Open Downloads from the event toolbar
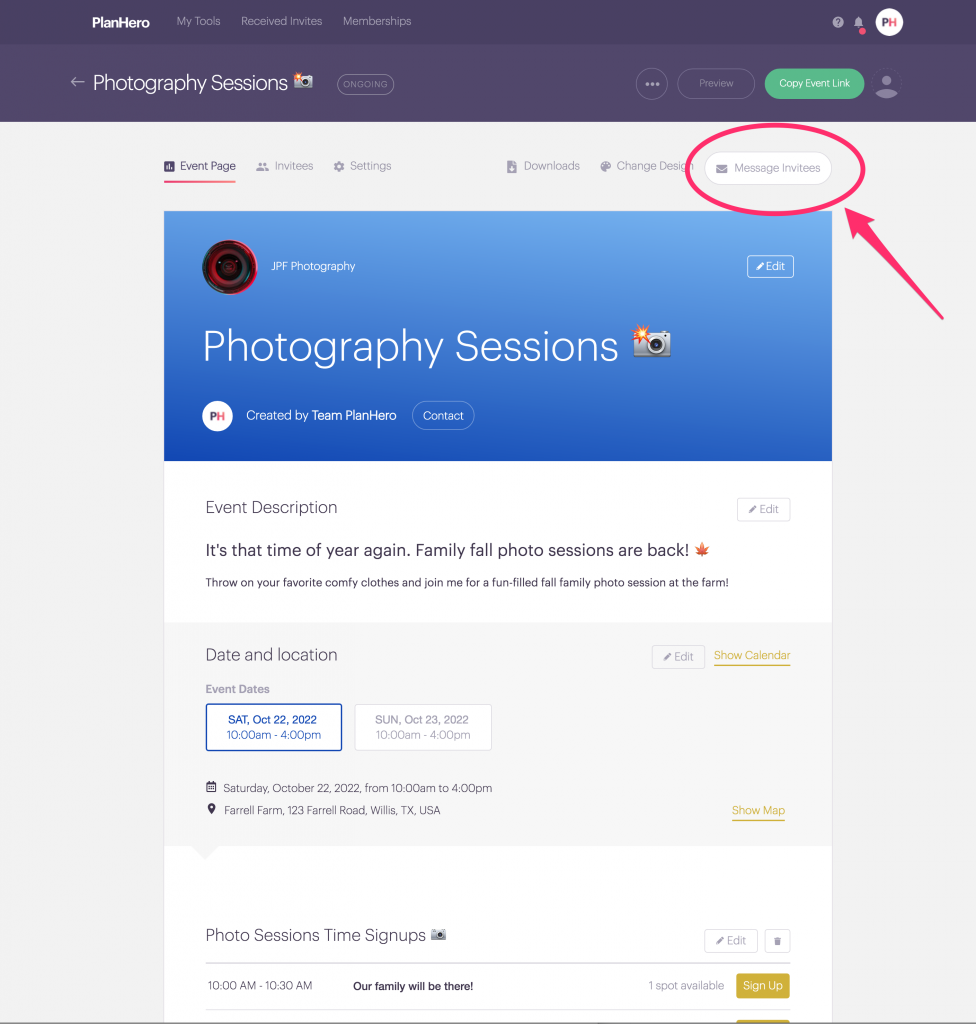This screenshot has height=1024, width=976. pyautogui.click(x=543, y=166)
